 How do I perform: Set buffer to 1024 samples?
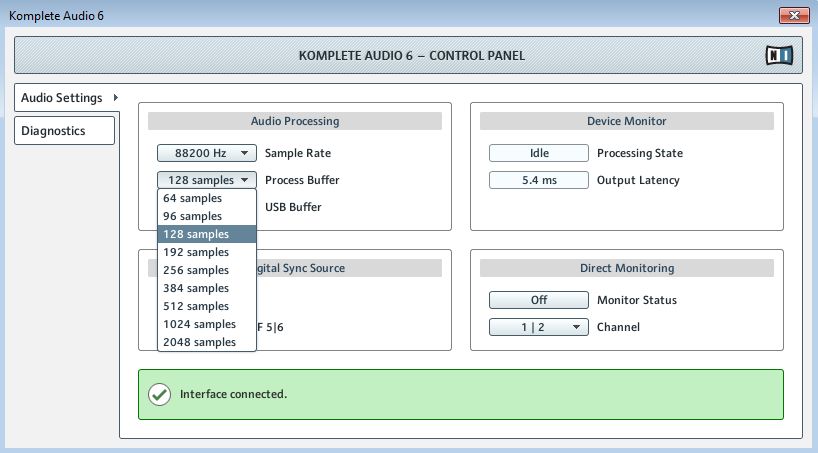[207, 324]
